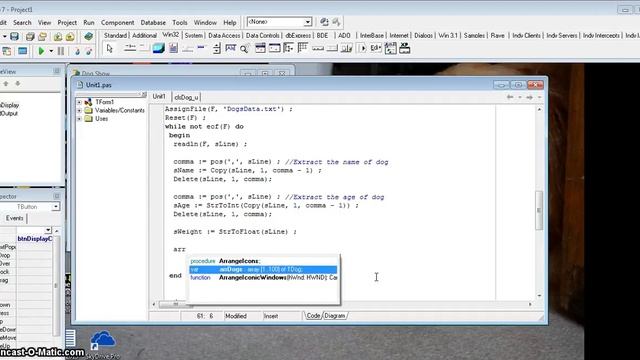Viewport: 640px width, 360px height.
Task: Open the back navigation history dropdown arrow
Action: tap(520, 97)
